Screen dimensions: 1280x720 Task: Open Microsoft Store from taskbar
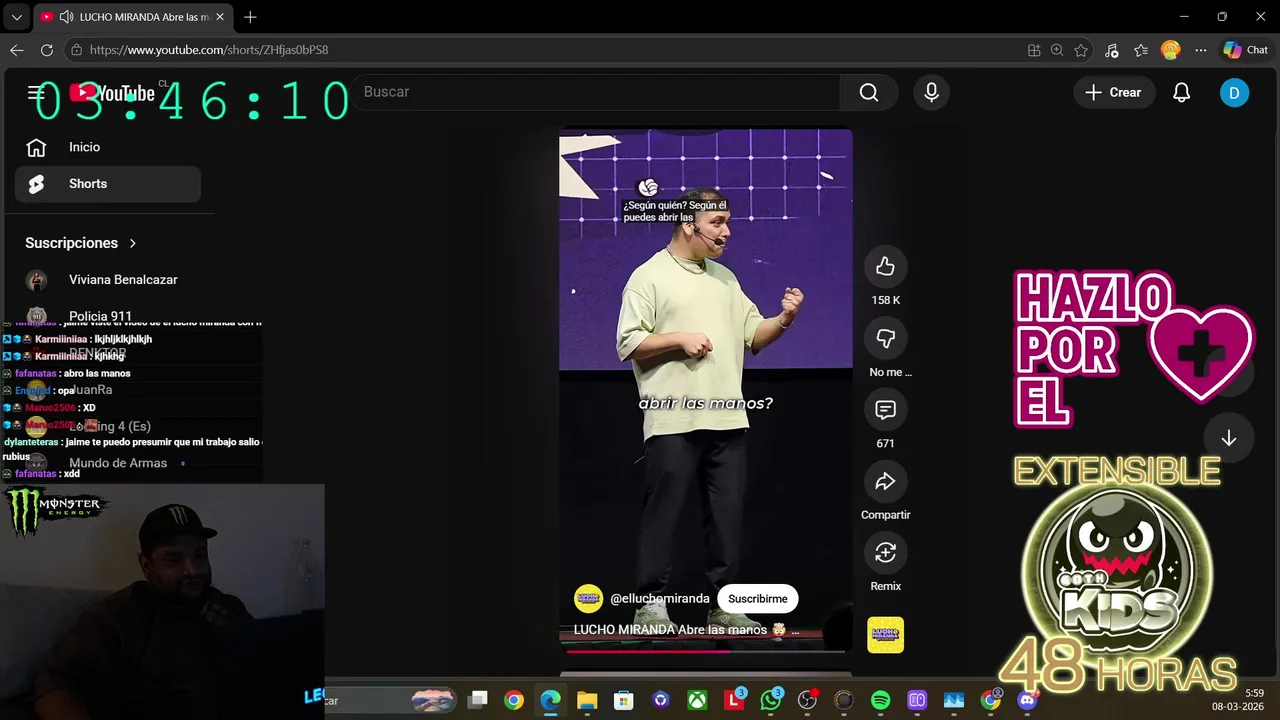click(x=624, y=700)
